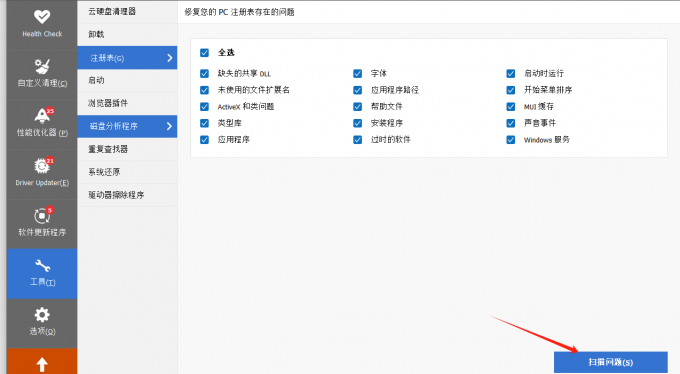Uncheck 开始菜单排序 checkbox
680x374 pixels.
pyautogui.click(x=511, y=90)
